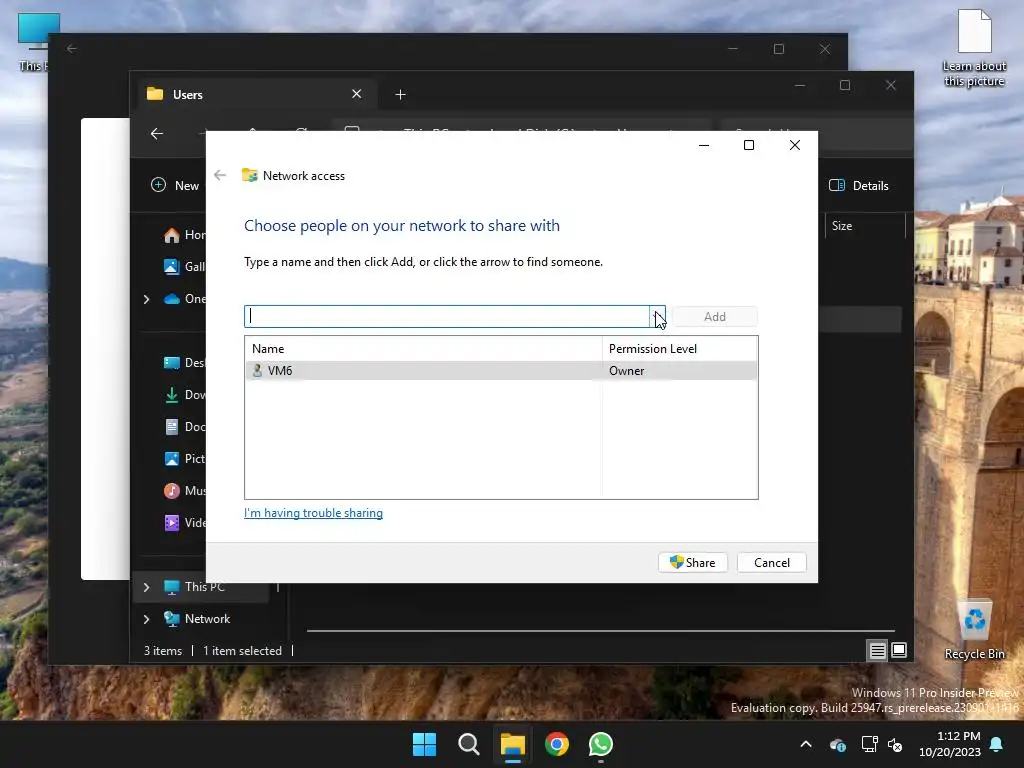Click 'Learn about this picture' desktop icon

(974, 48)
